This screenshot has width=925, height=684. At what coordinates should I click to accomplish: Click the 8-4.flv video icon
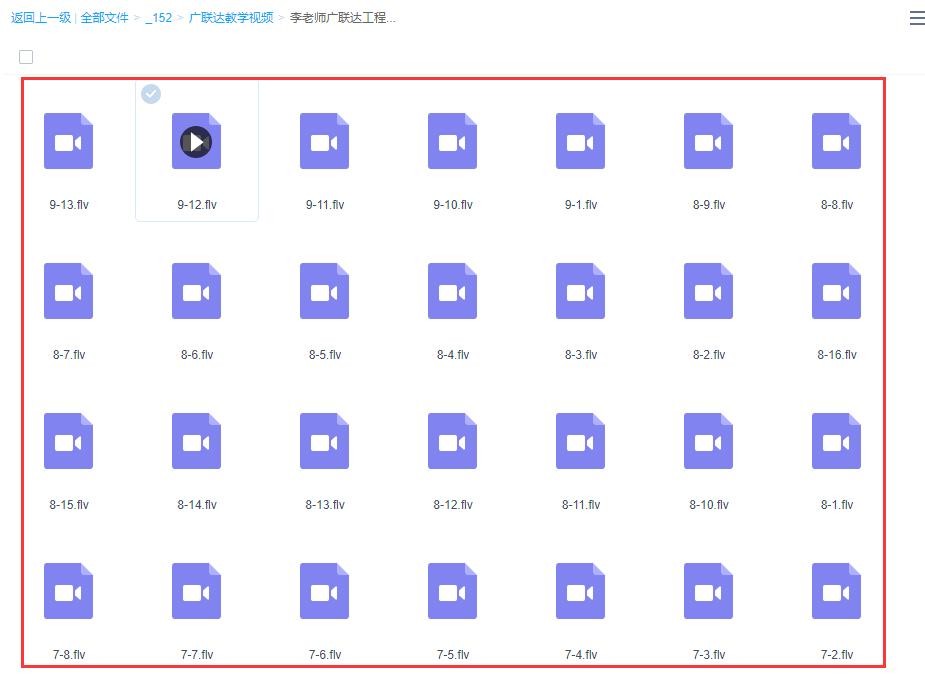coord(452,291)
